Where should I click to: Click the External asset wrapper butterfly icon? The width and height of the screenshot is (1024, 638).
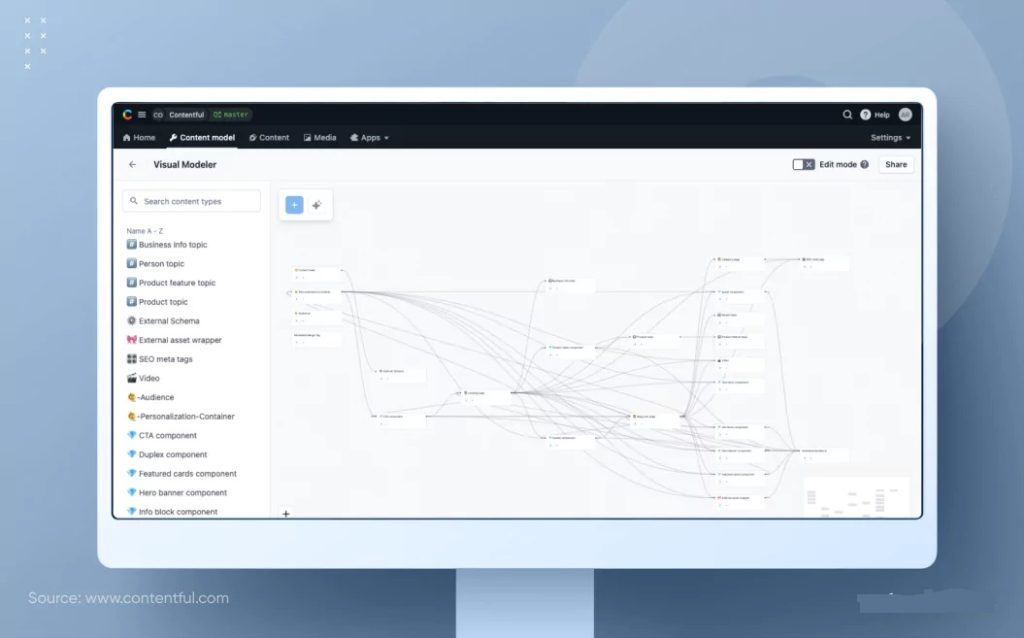coord(133,340)
